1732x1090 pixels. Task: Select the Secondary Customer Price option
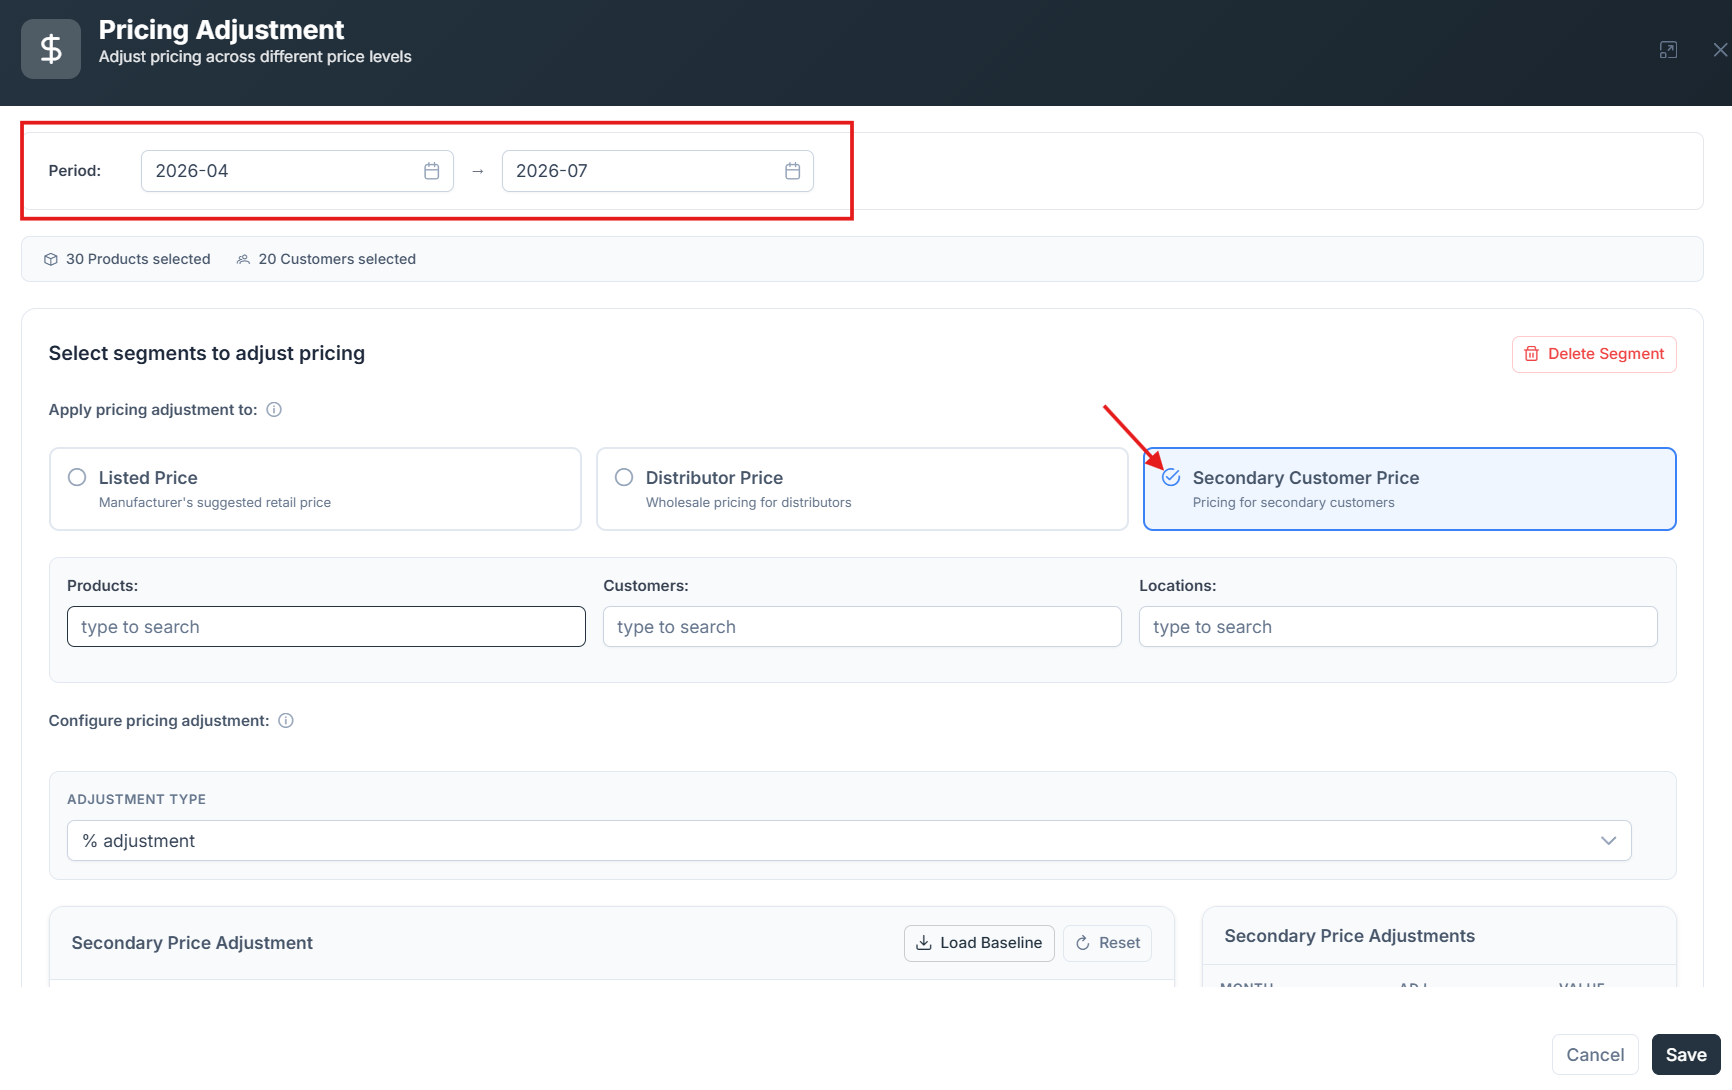tap(1410, 489)
